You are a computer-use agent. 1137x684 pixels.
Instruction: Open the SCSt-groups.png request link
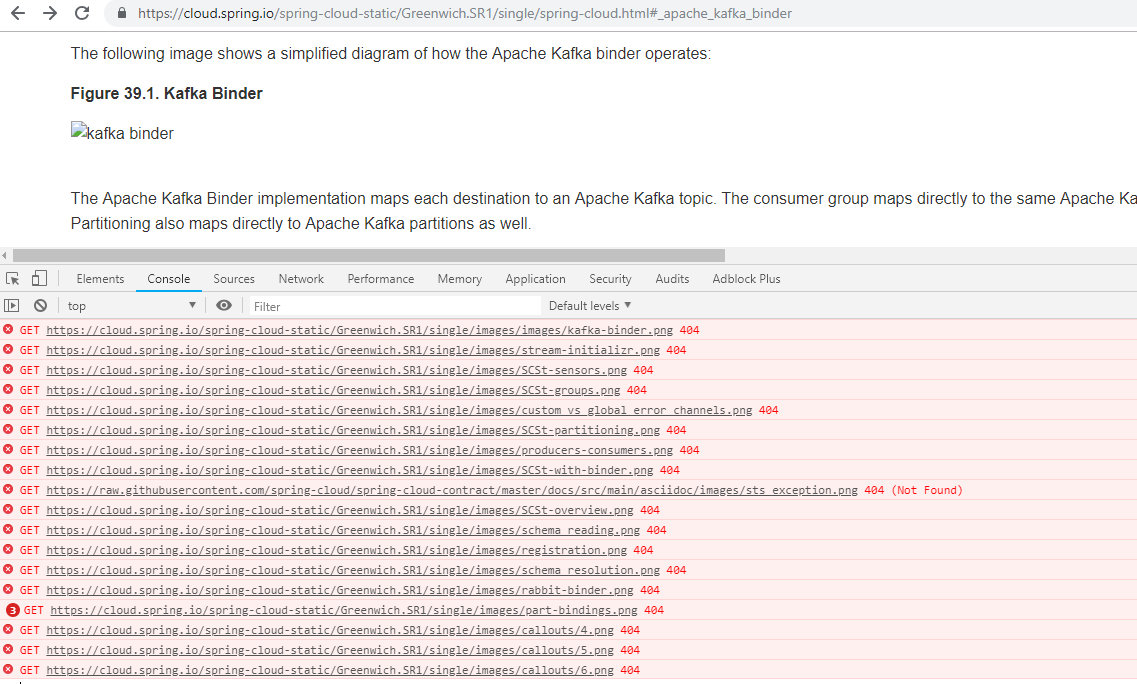tap(334, 390)
